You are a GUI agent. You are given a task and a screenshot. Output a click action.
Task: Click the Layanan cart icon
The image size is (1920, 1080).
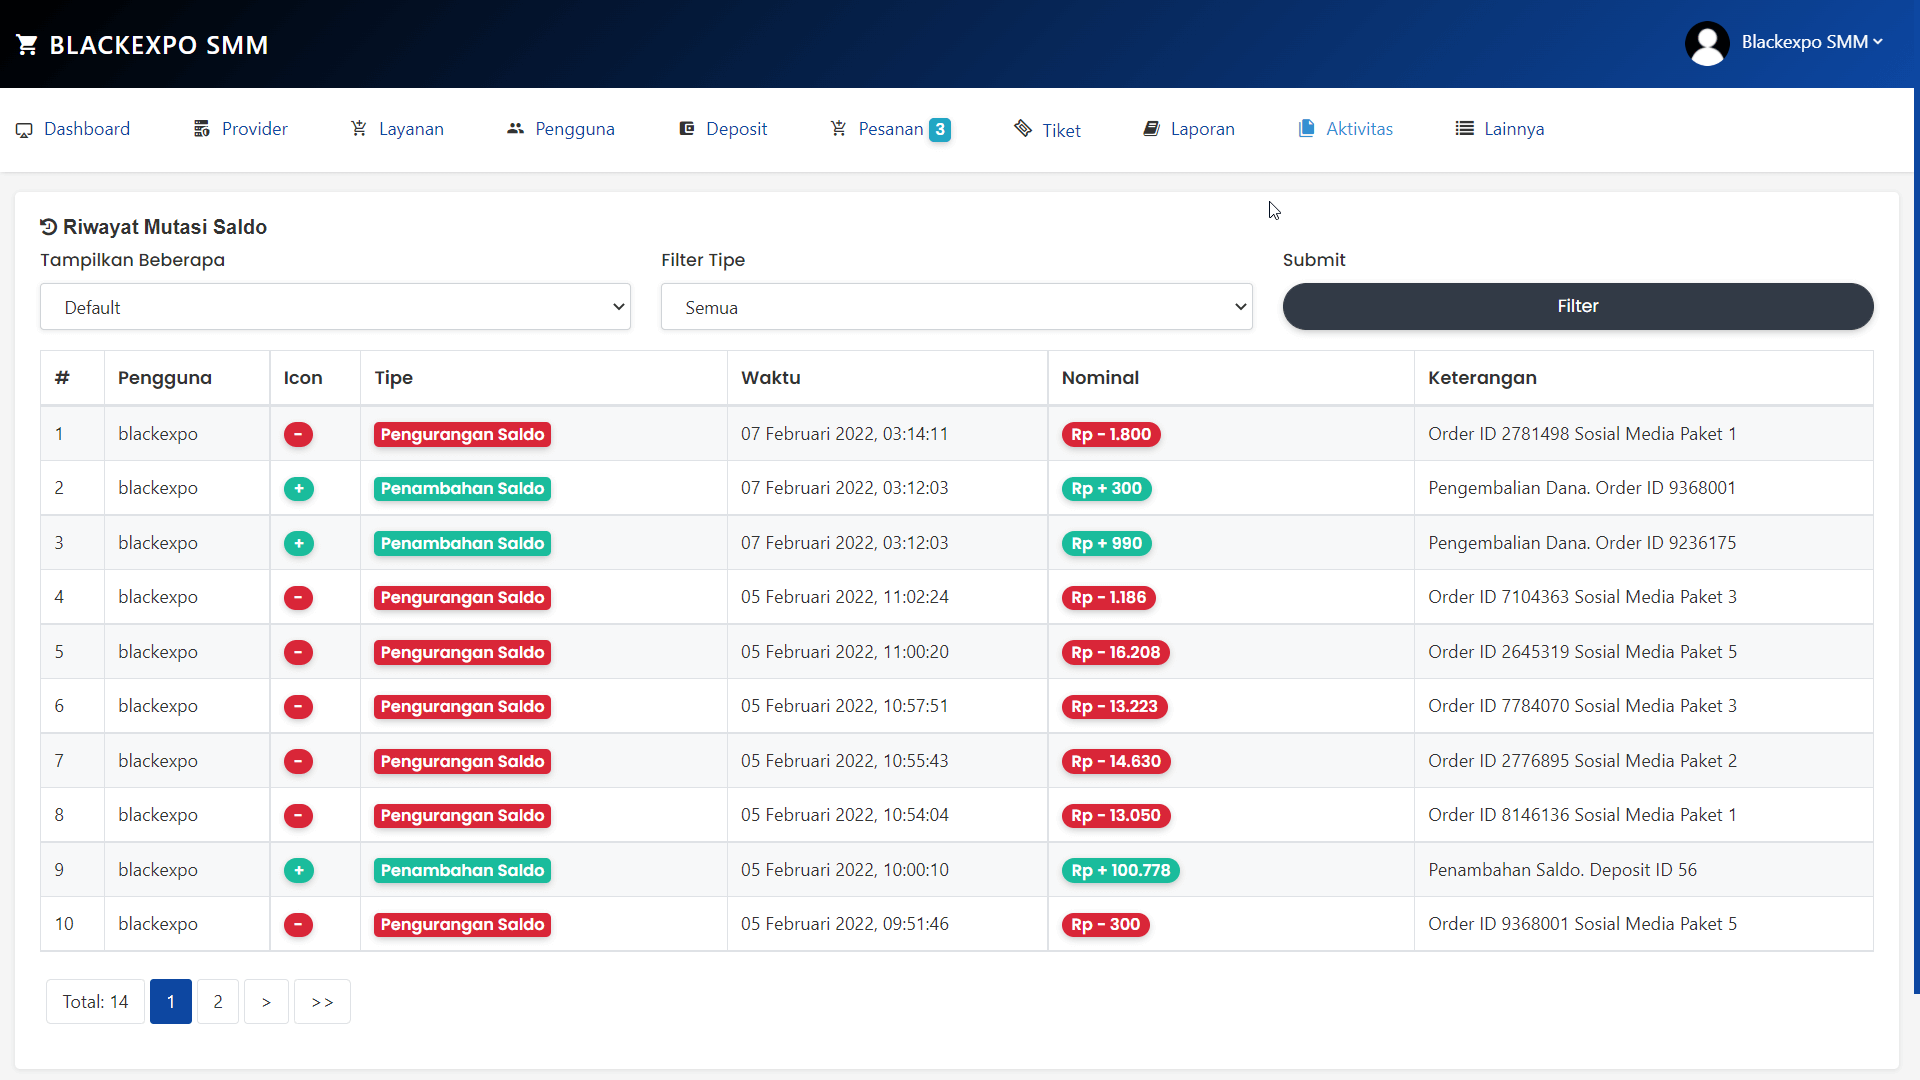pyautogui.click(x=359, y=128)
